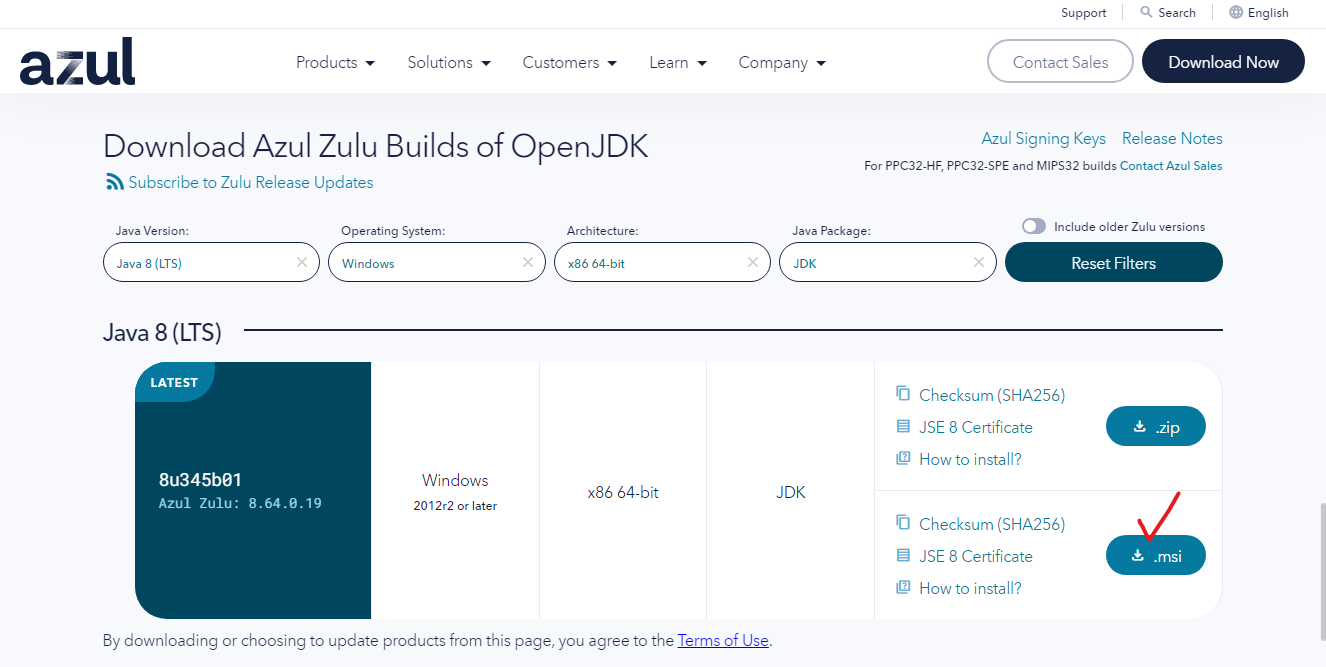Click Contact Sales button

click(1060, 62)
